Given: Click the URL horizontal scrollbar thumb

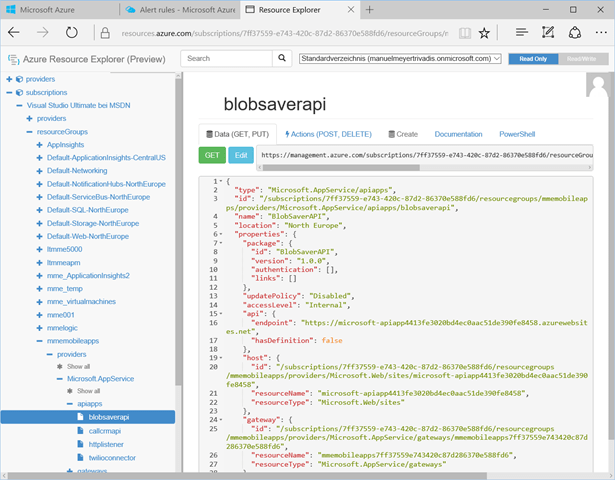Looking at the screenshot, I should pyautogui.click(x=341, y=167).
